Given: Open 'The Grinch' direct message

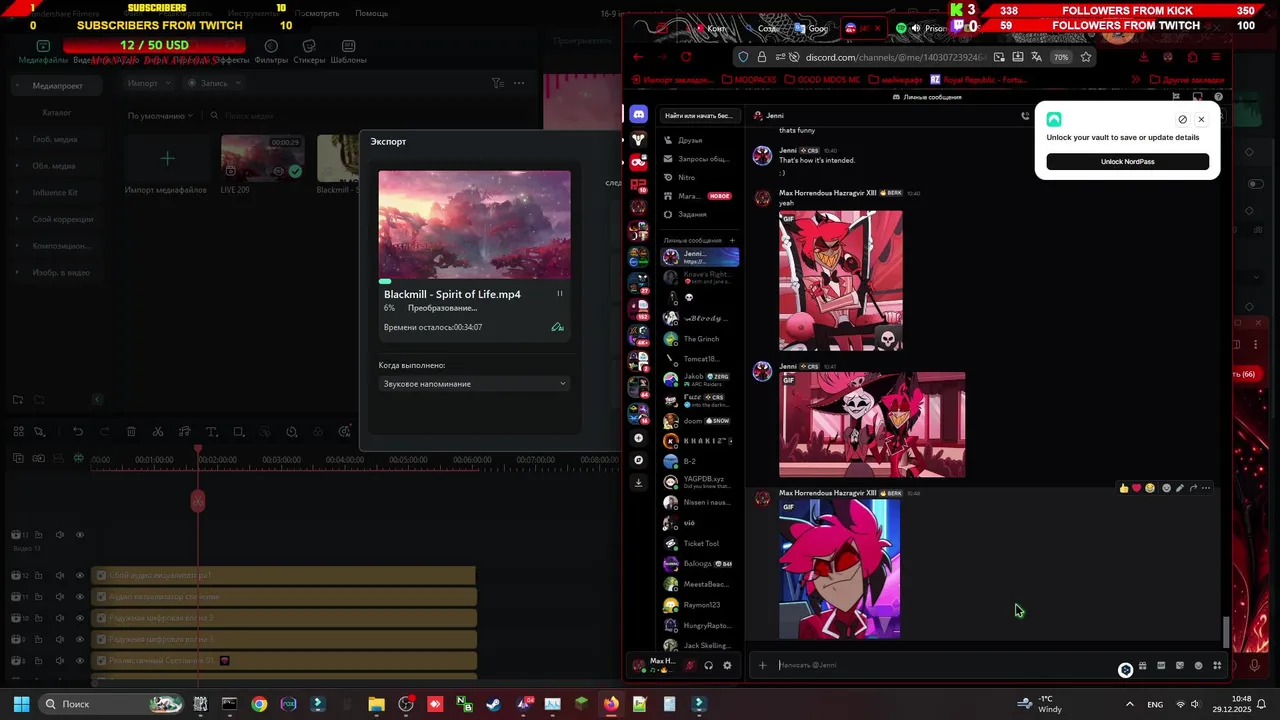Looking at the screenshot, I should click(x=701, y=339).
